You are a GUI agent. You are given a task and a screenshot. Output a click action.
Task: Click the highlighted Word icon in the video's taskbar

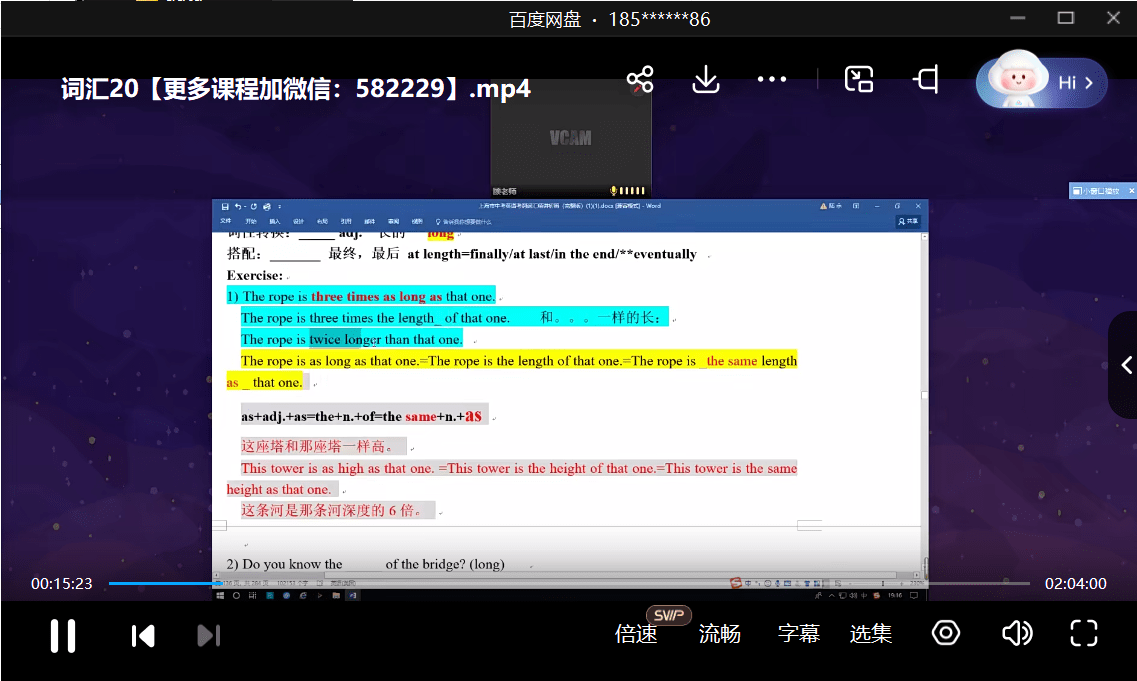click(x=352, y=595)
